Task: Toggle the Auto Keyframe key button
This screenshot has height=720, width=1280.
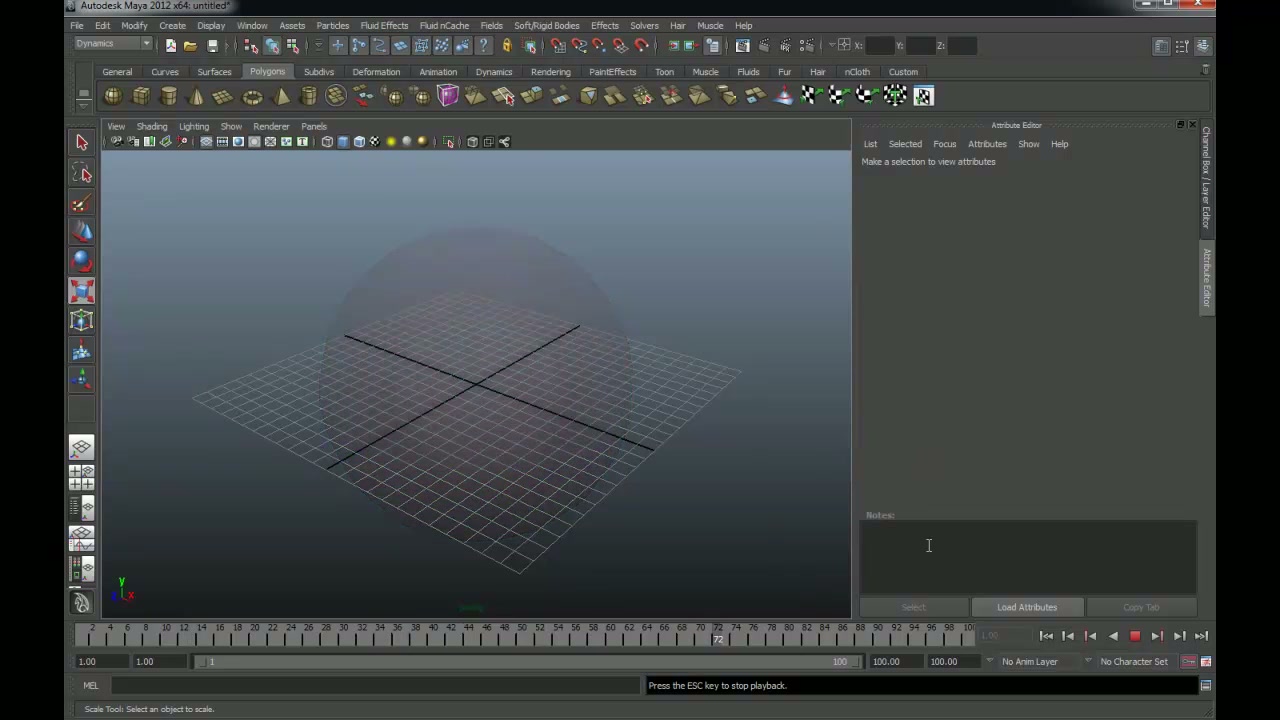Action: click(x=1188, y=662)
